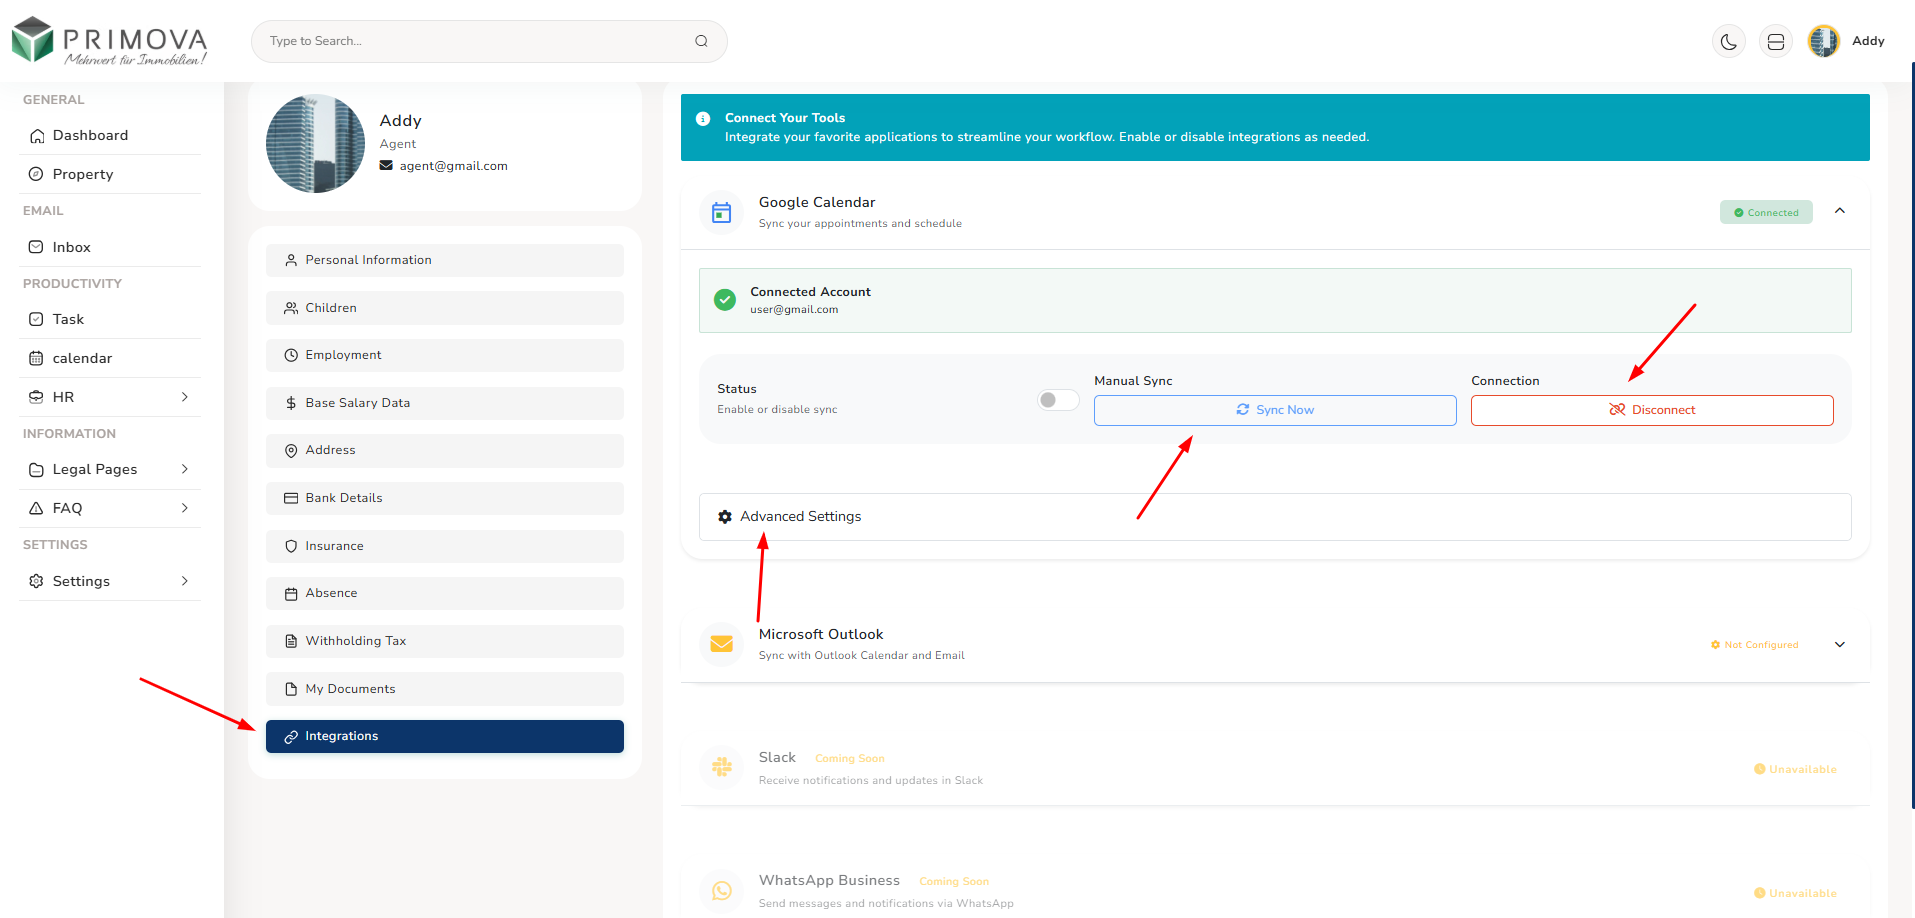The width and height of the screenshot is (1915, 918).
Task: Open the Primova logo in the header
Action: (107, 41)
